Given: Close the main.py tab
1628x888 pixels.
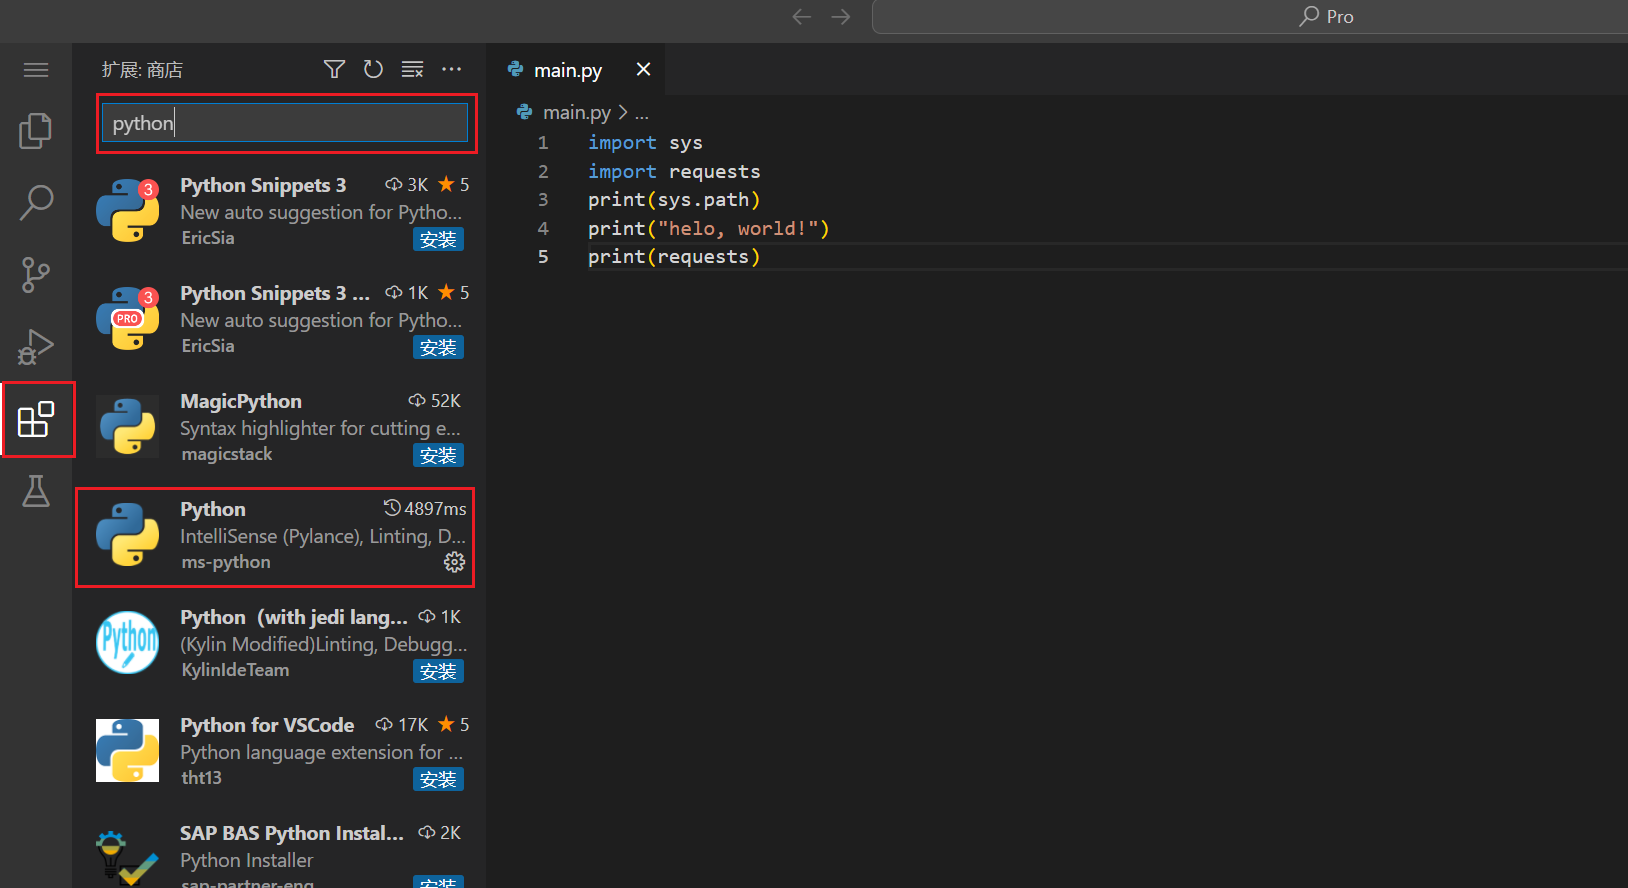Looking at the screenshot, I should [643, 69].
